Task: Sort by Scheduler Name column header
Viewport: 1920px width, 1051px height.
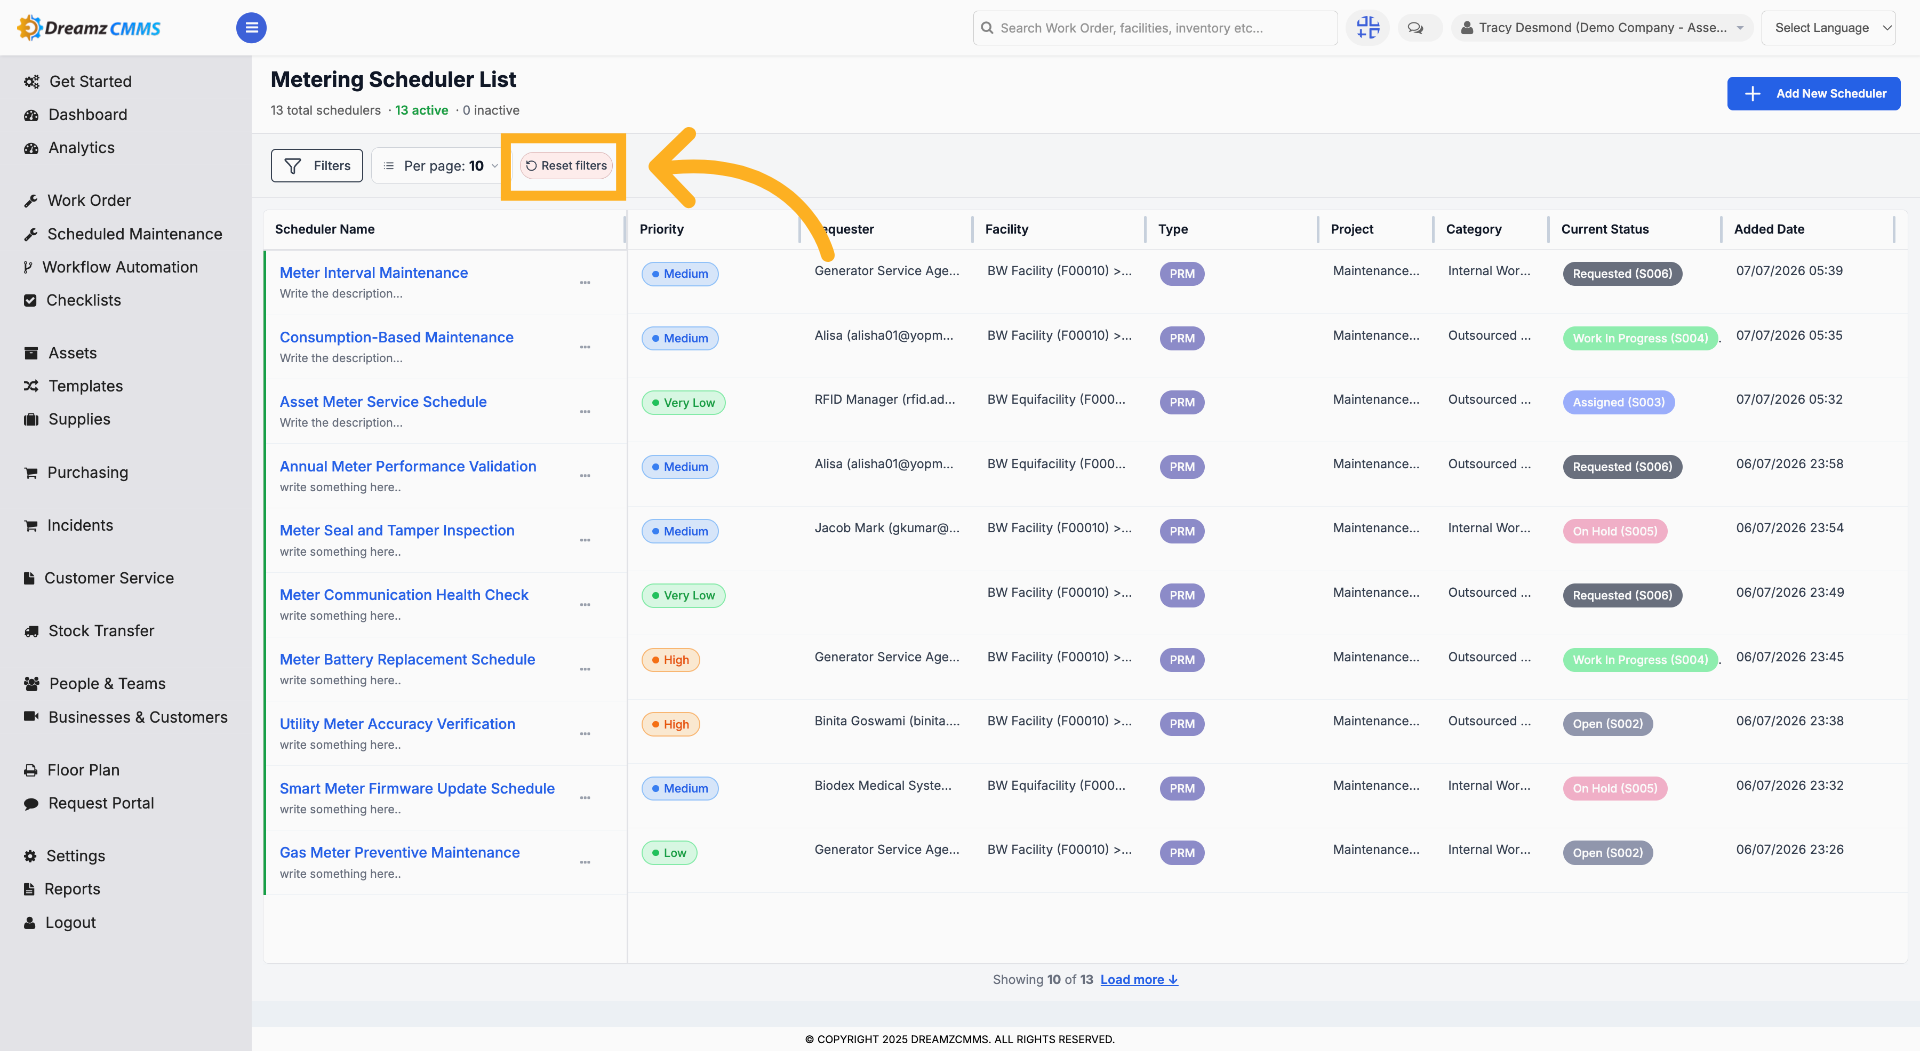Action: 325,229
